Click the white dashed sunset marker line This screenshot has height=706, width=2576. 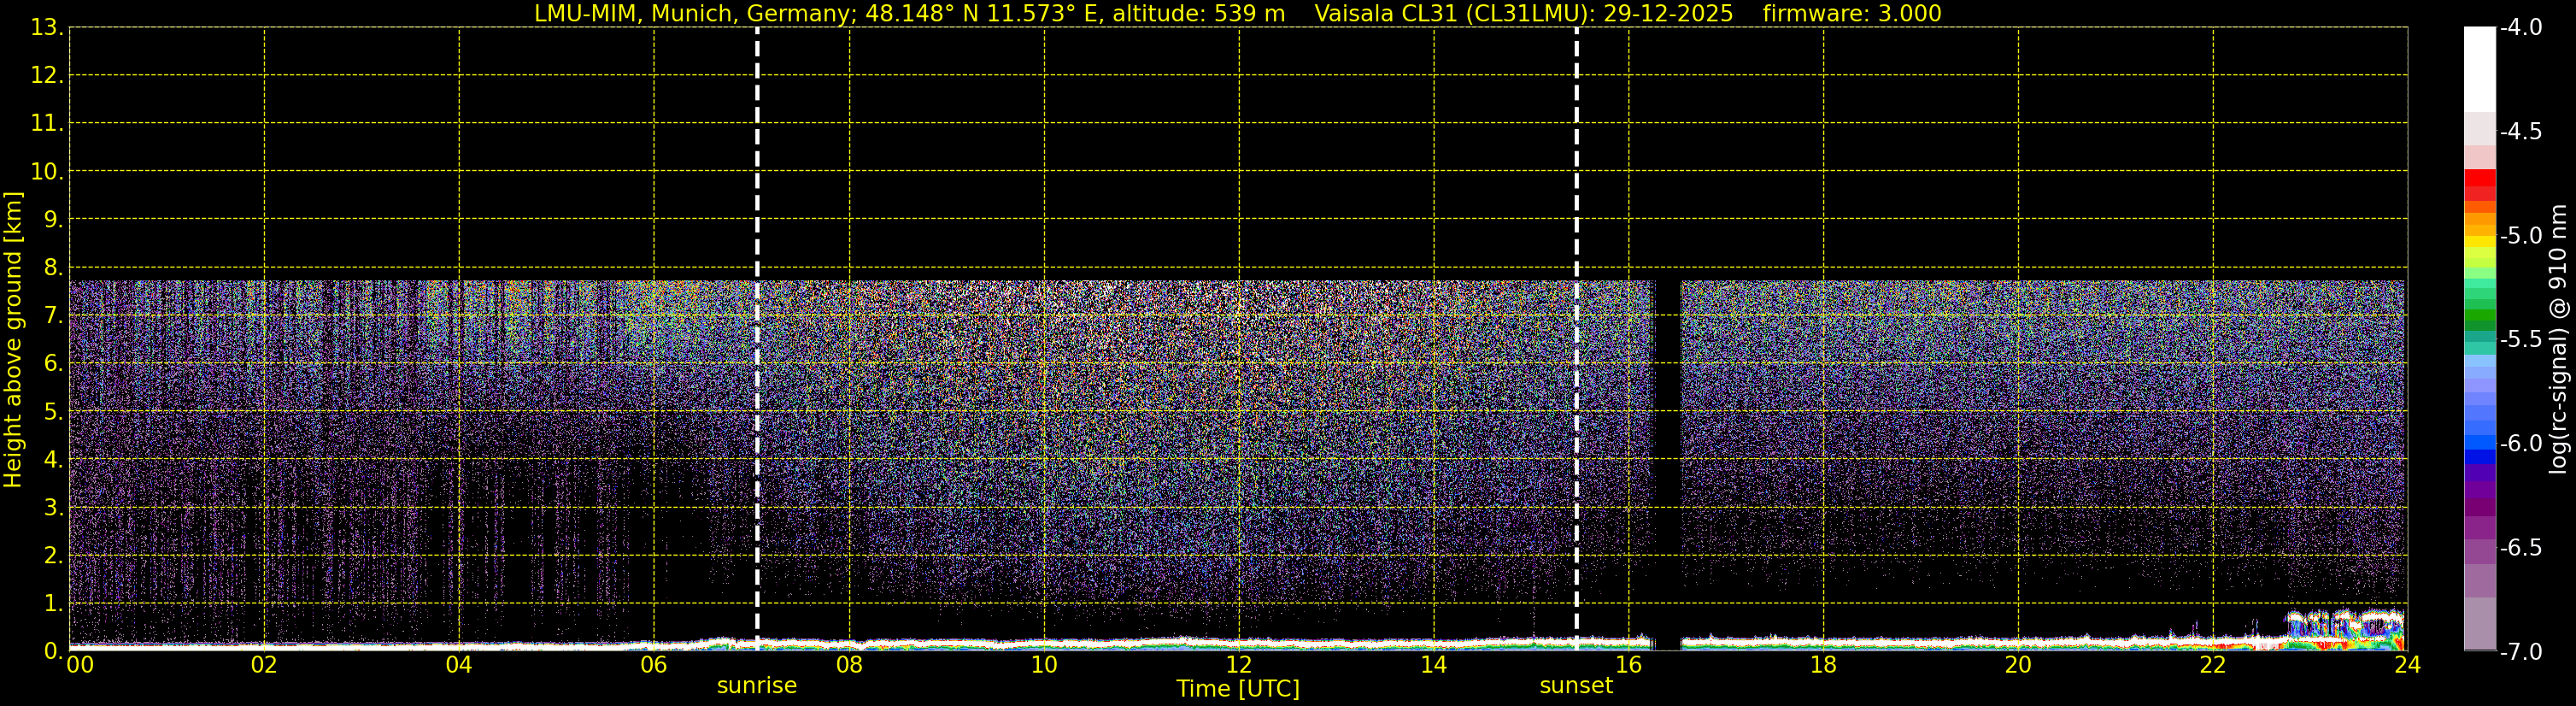(1576, 340)
